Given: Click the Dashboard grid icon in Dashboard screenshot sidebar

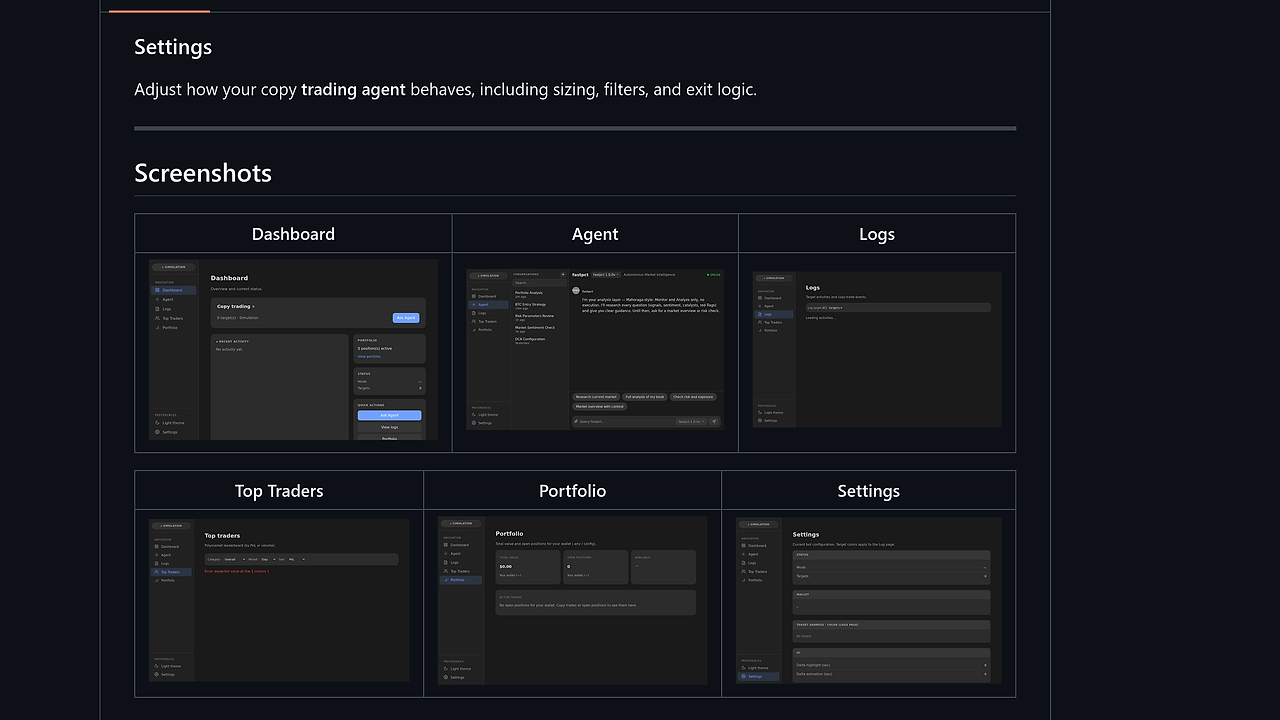Looking at the screenshot, I should pyautogui.click(x=157, y=290).
